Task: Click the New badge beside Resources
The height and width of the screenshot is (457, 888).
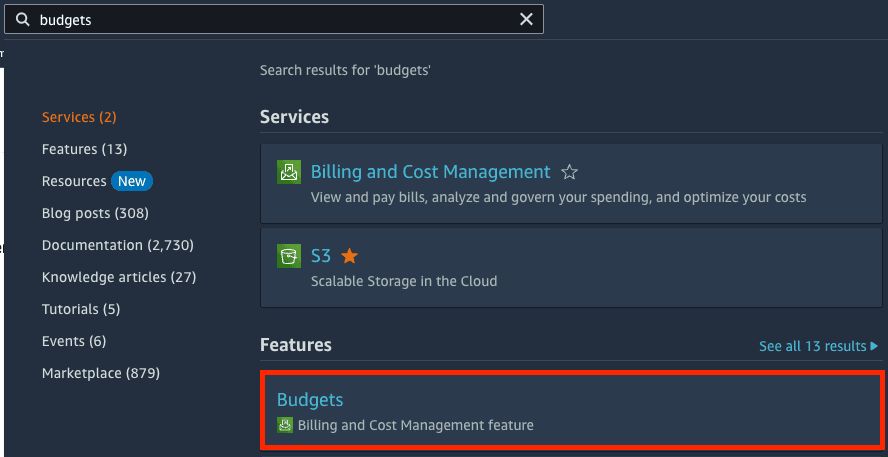Action: [x=132, y=181]
